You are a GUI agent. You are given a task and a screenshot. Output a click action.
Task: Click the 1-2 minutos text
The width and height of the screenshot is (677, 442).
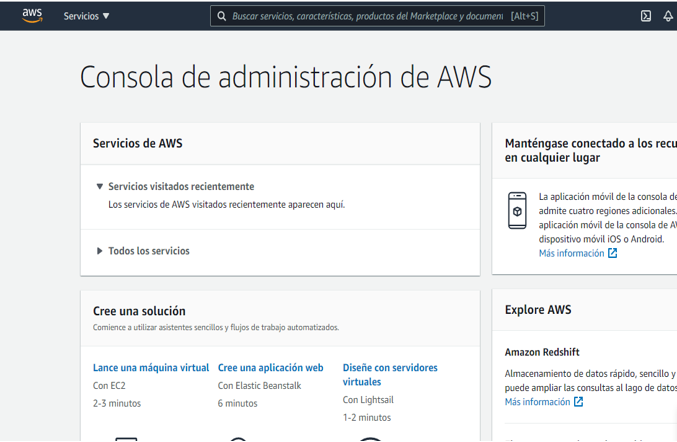(x=367, y=418)
